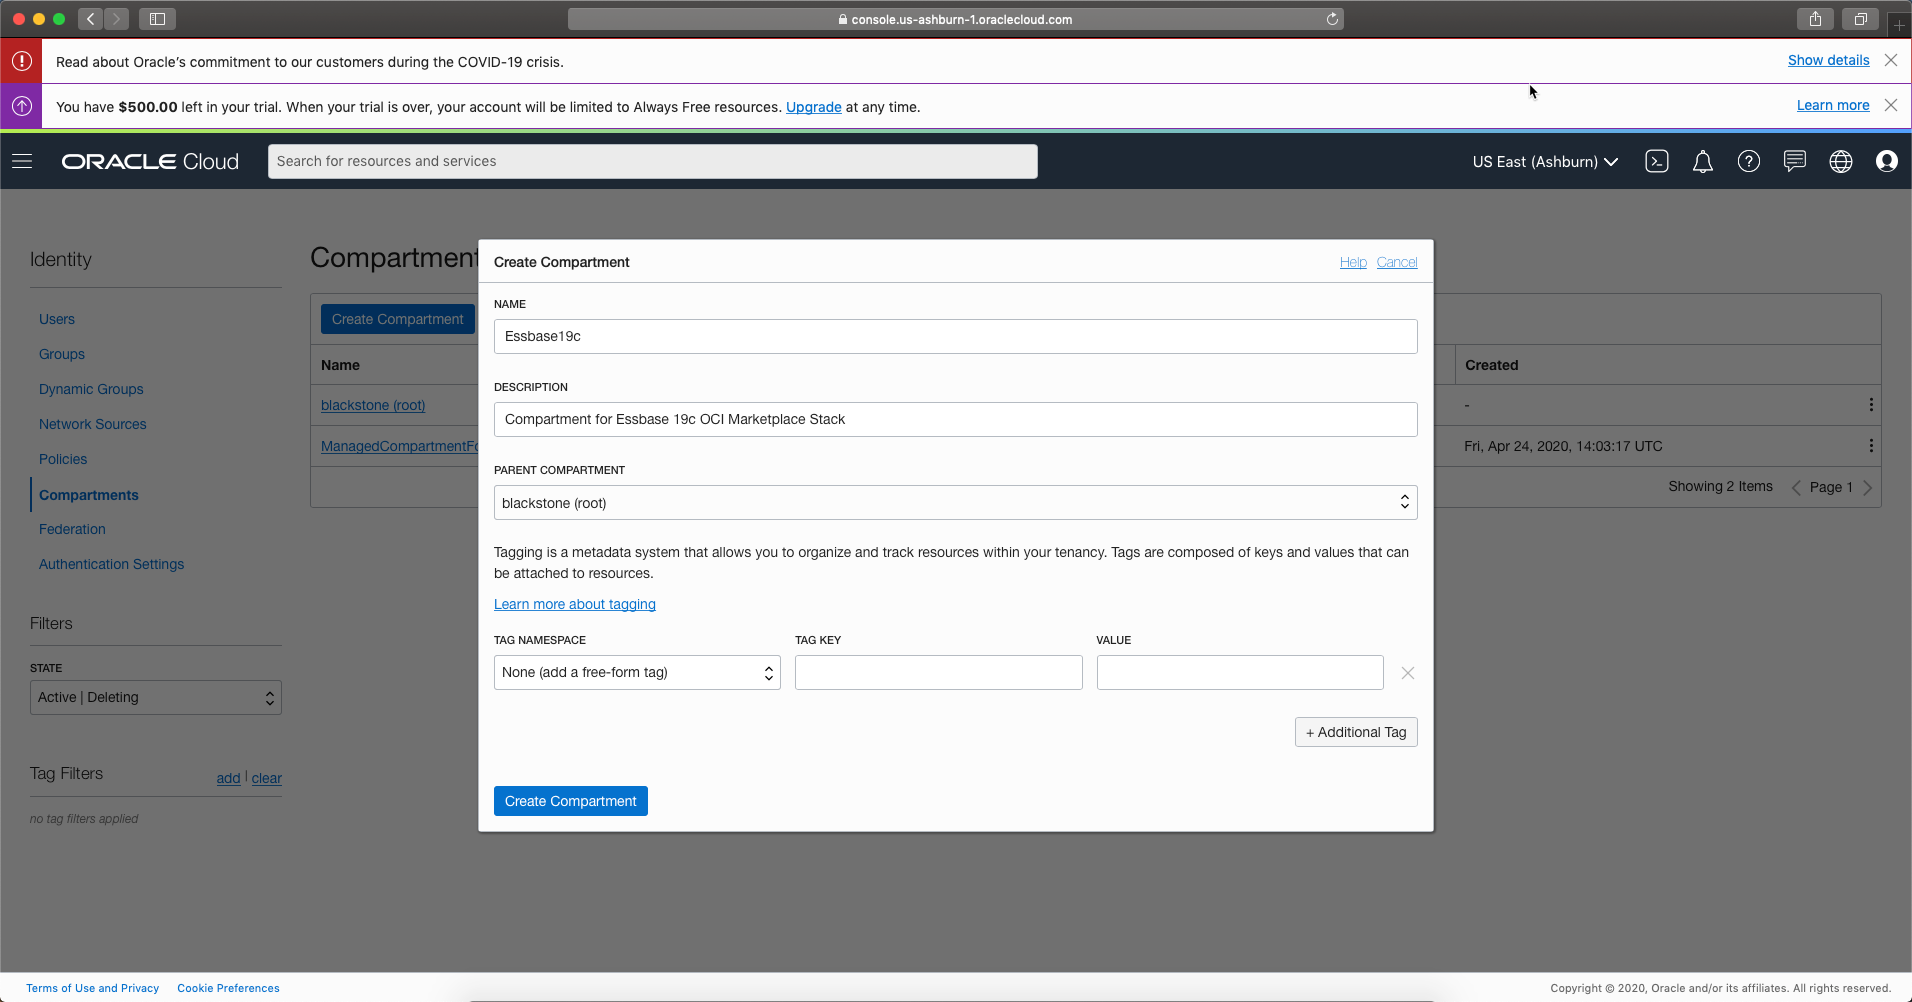This screenshot has height=1002, width=1912.
Task: Remove the tag row with X icon
Action: pos(1407,673)
